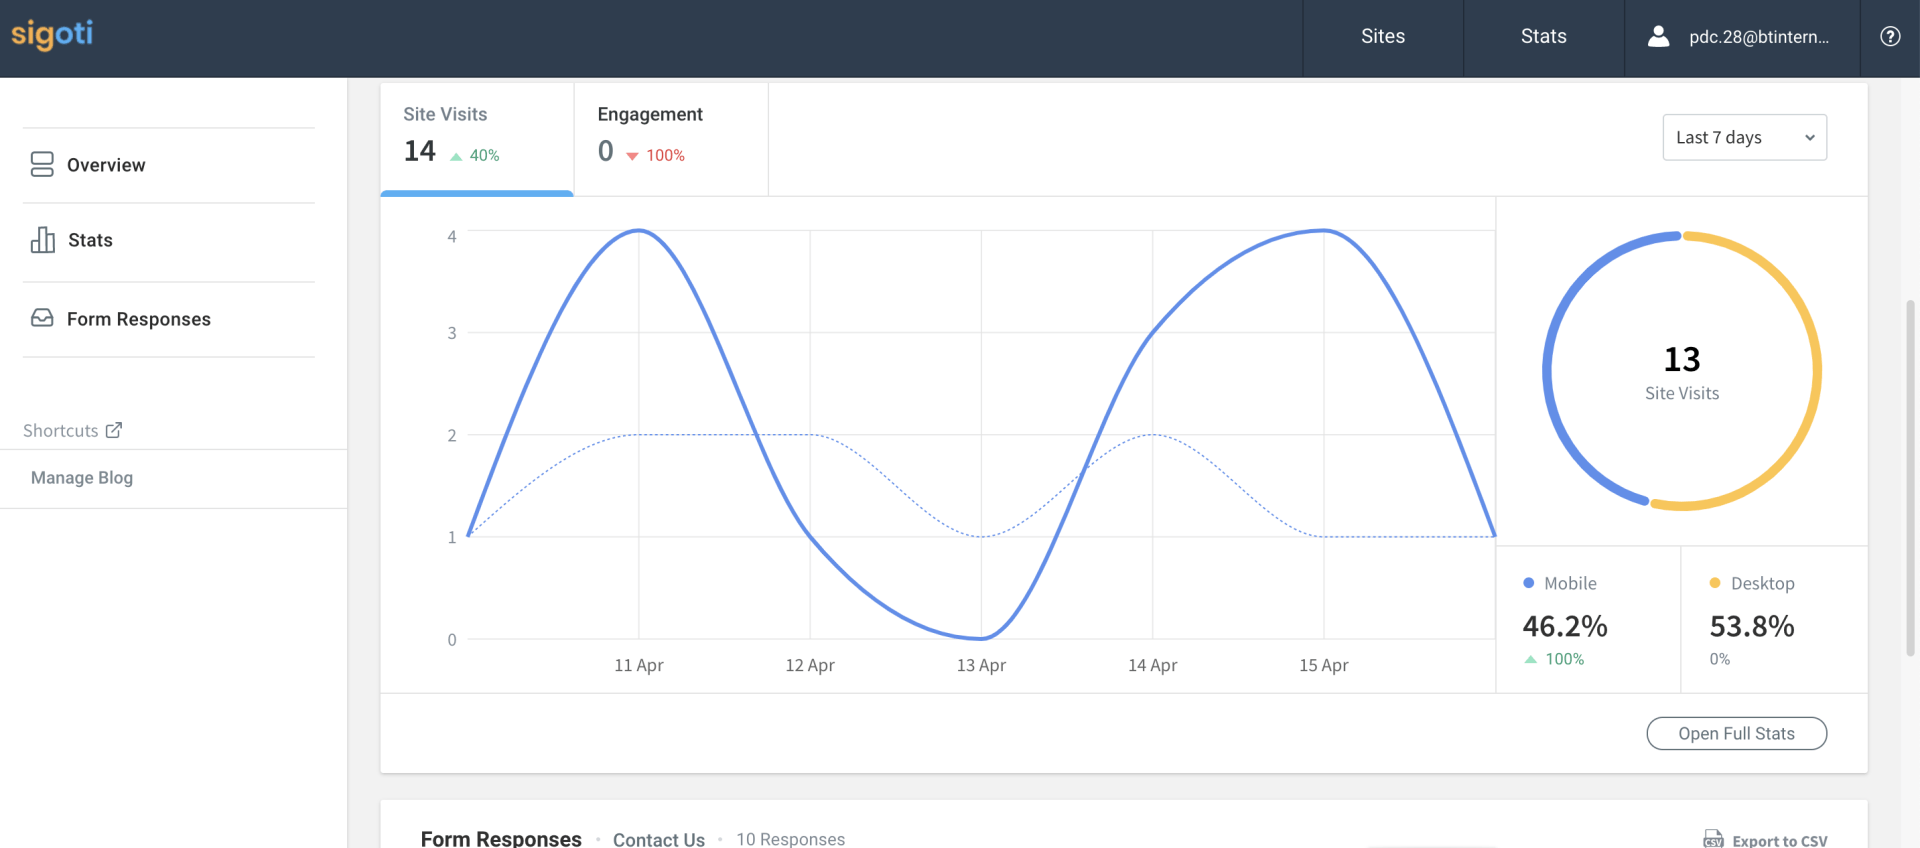The image size is (1920, 848).
Task: Switch to the Site Visits tab
Action: pyautogui.click(x=476, y=137)
